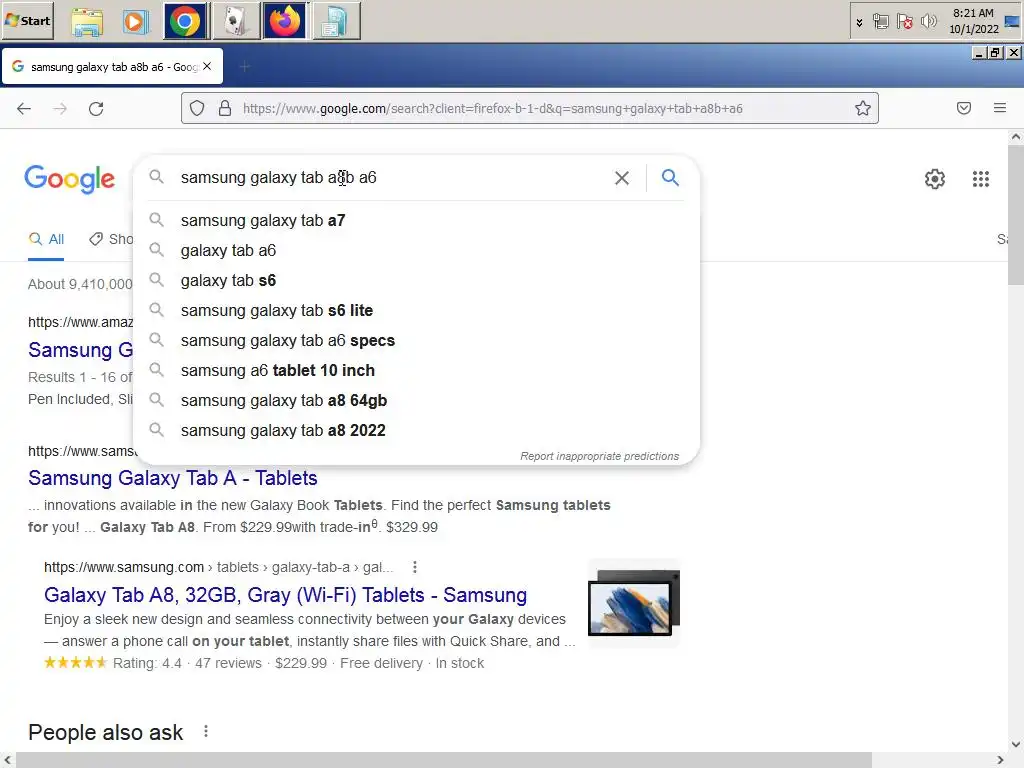Open Action Center flag tray icon
This screenshot has height=768, width=1024.
tap(904, 22)
